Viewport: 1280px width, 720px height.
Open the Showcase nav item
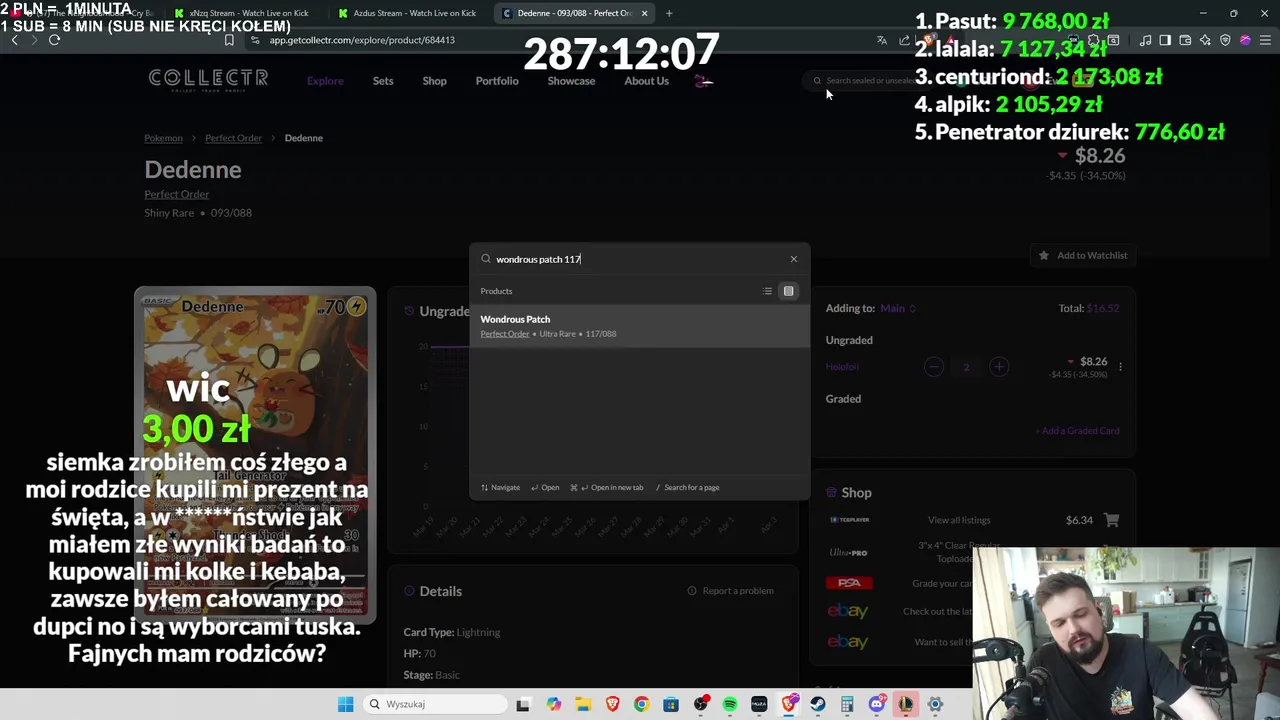click(x=571, y=81)
